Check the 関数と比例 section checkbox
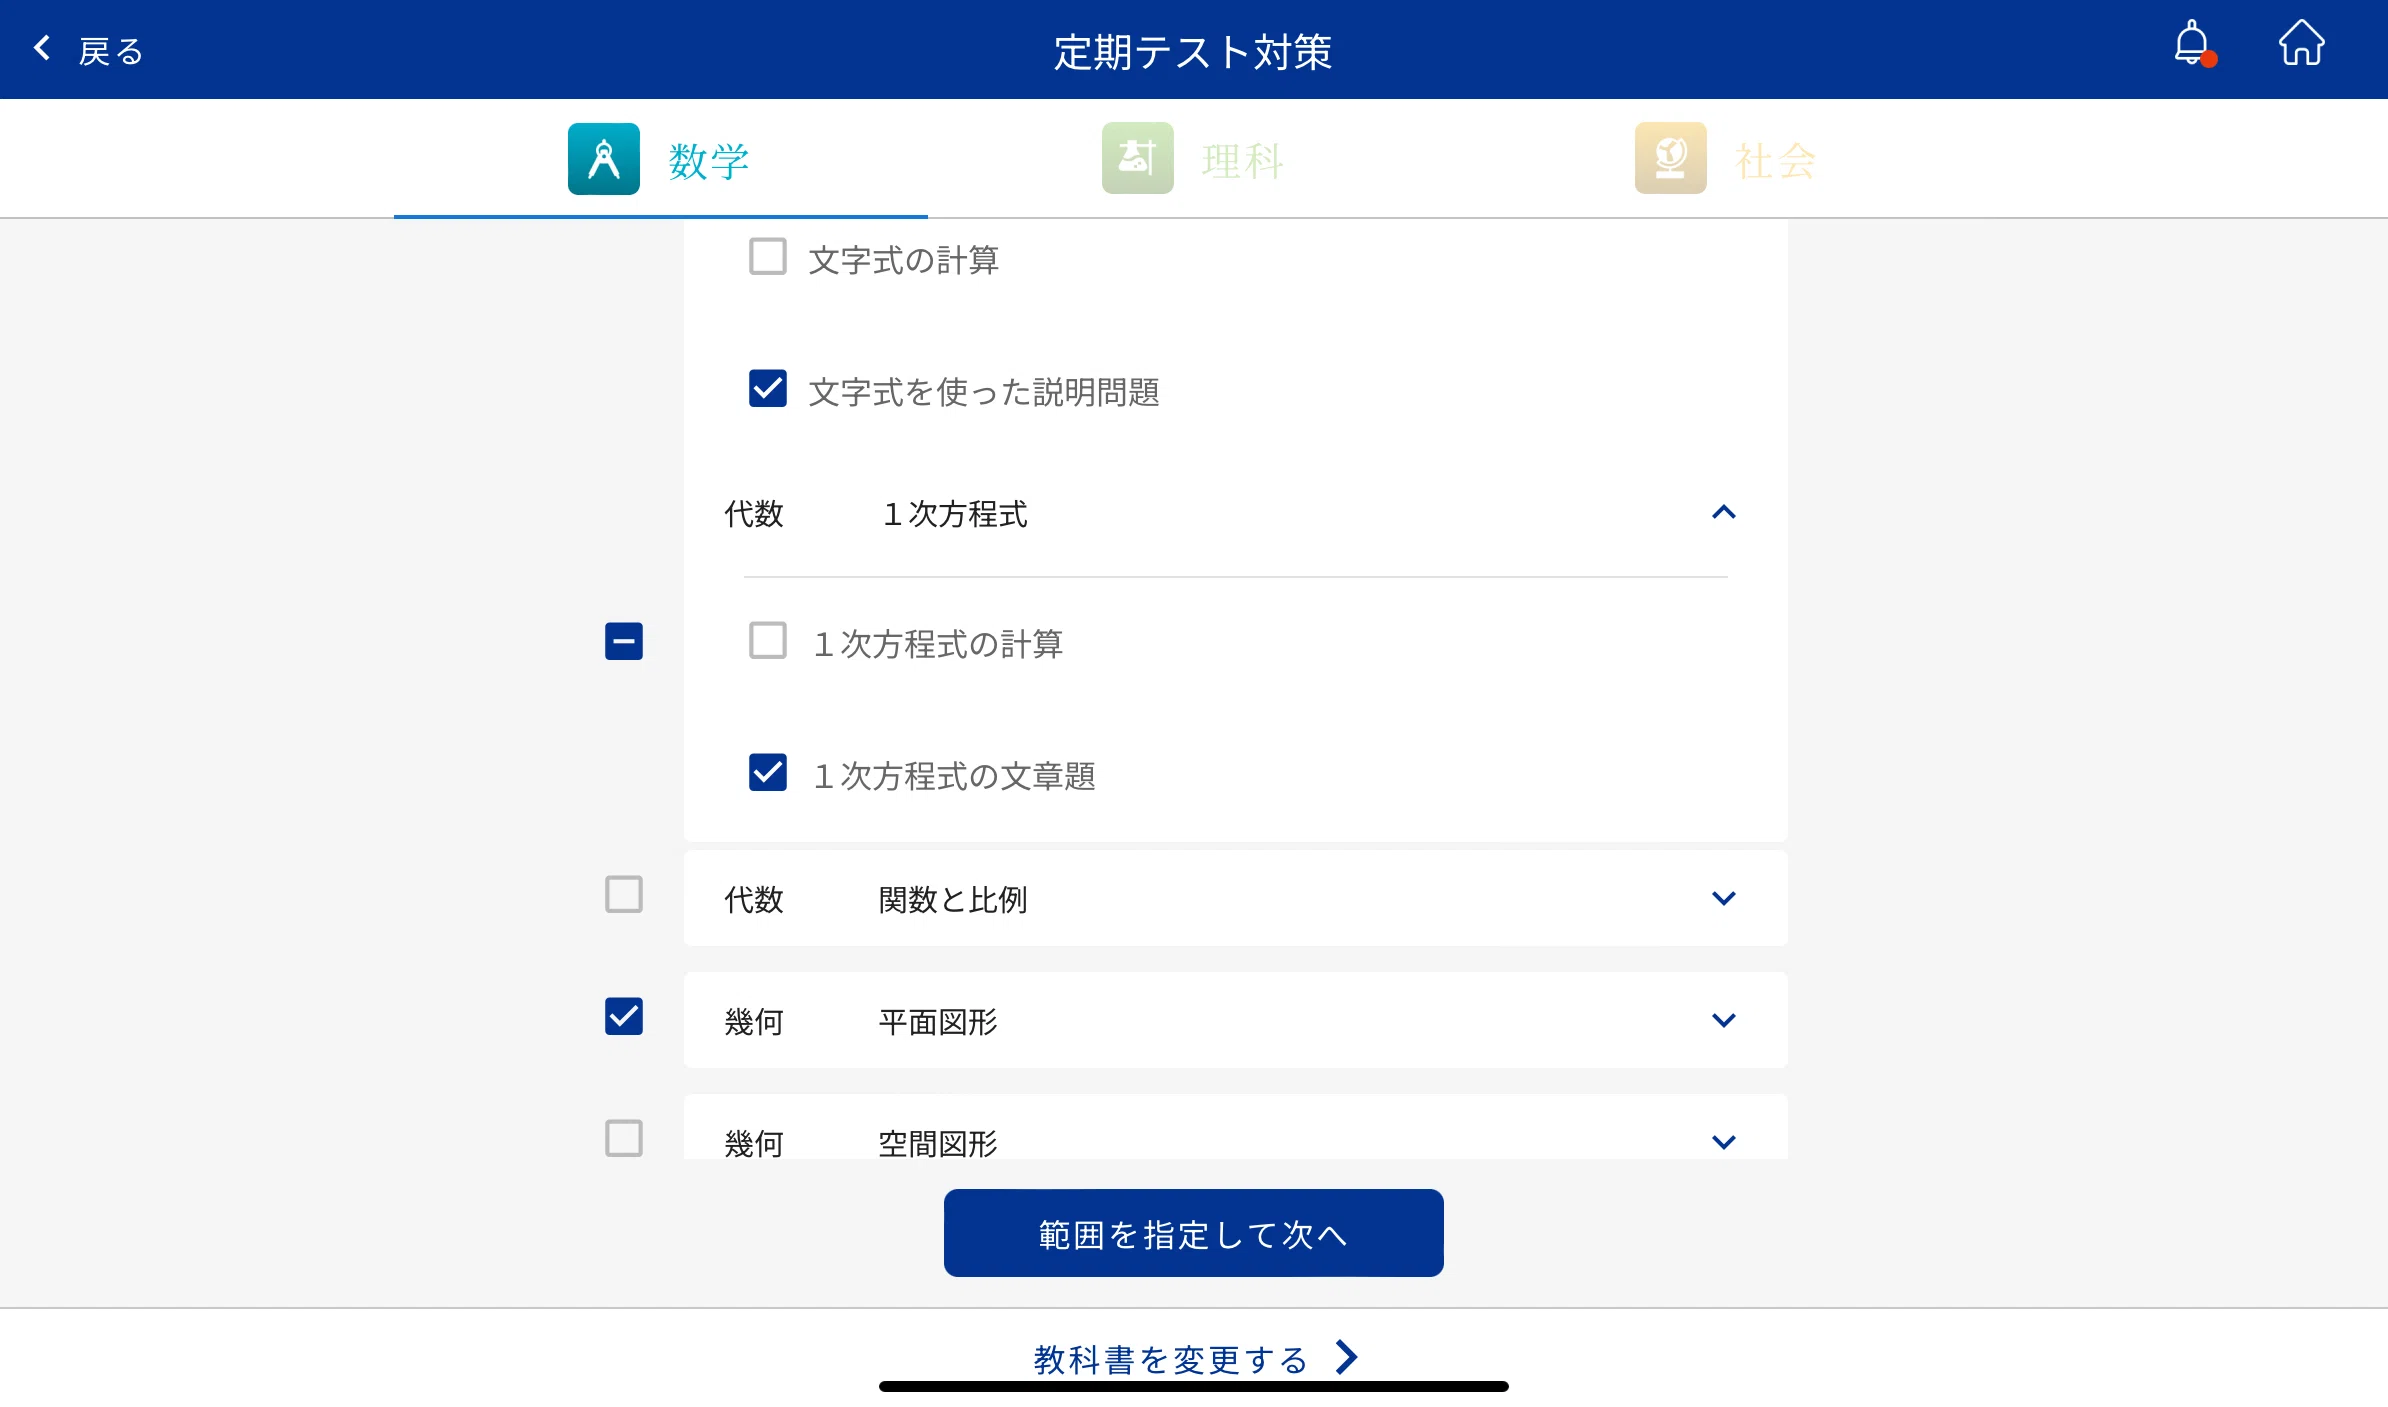The height and width of the screenshot is (1407, 2388). pos(624,895)
